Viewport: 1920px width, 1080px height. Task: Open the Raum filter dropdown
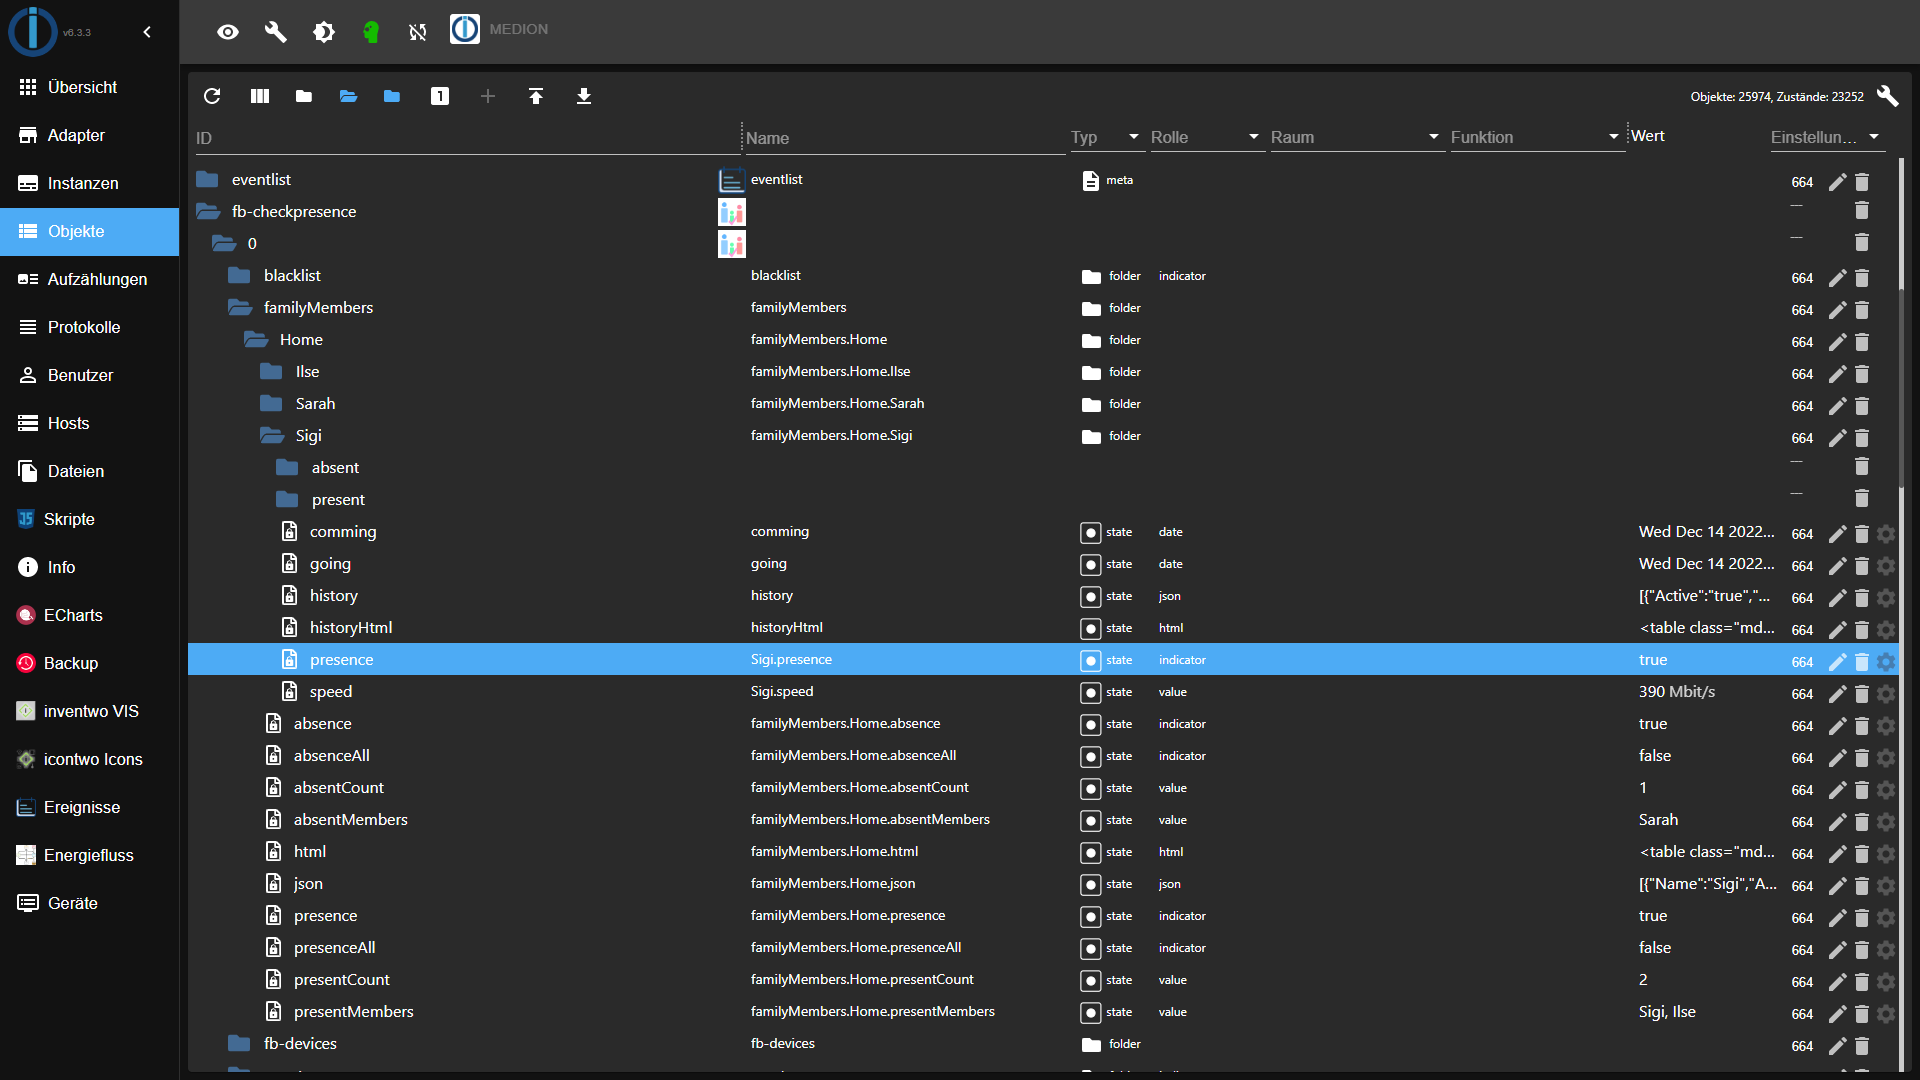point(1357,137)
